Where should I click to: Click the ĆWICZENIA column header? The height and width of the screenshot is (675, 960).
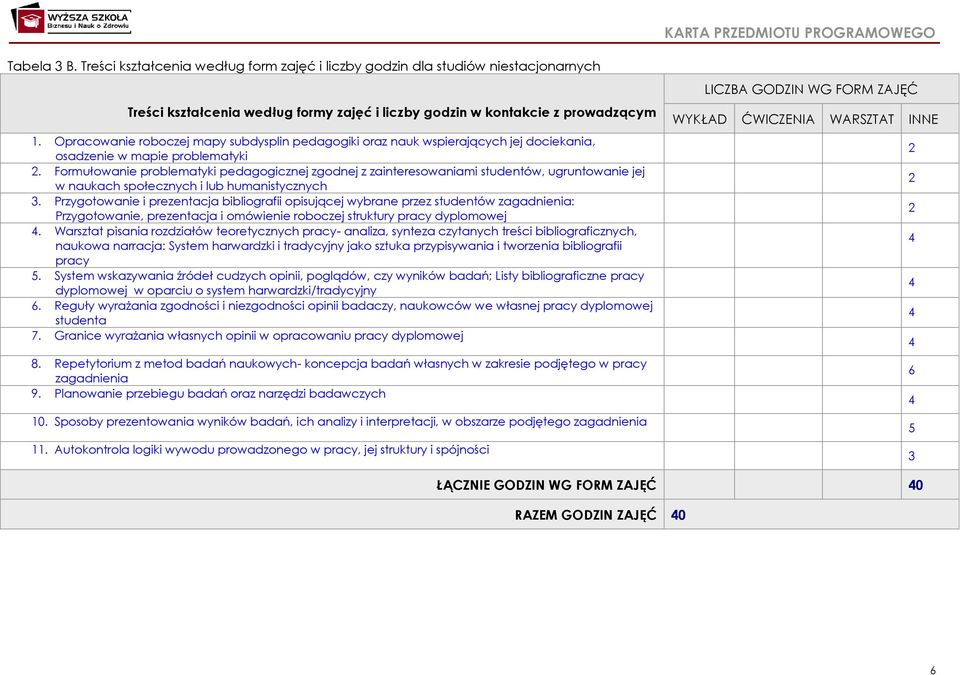778,119
